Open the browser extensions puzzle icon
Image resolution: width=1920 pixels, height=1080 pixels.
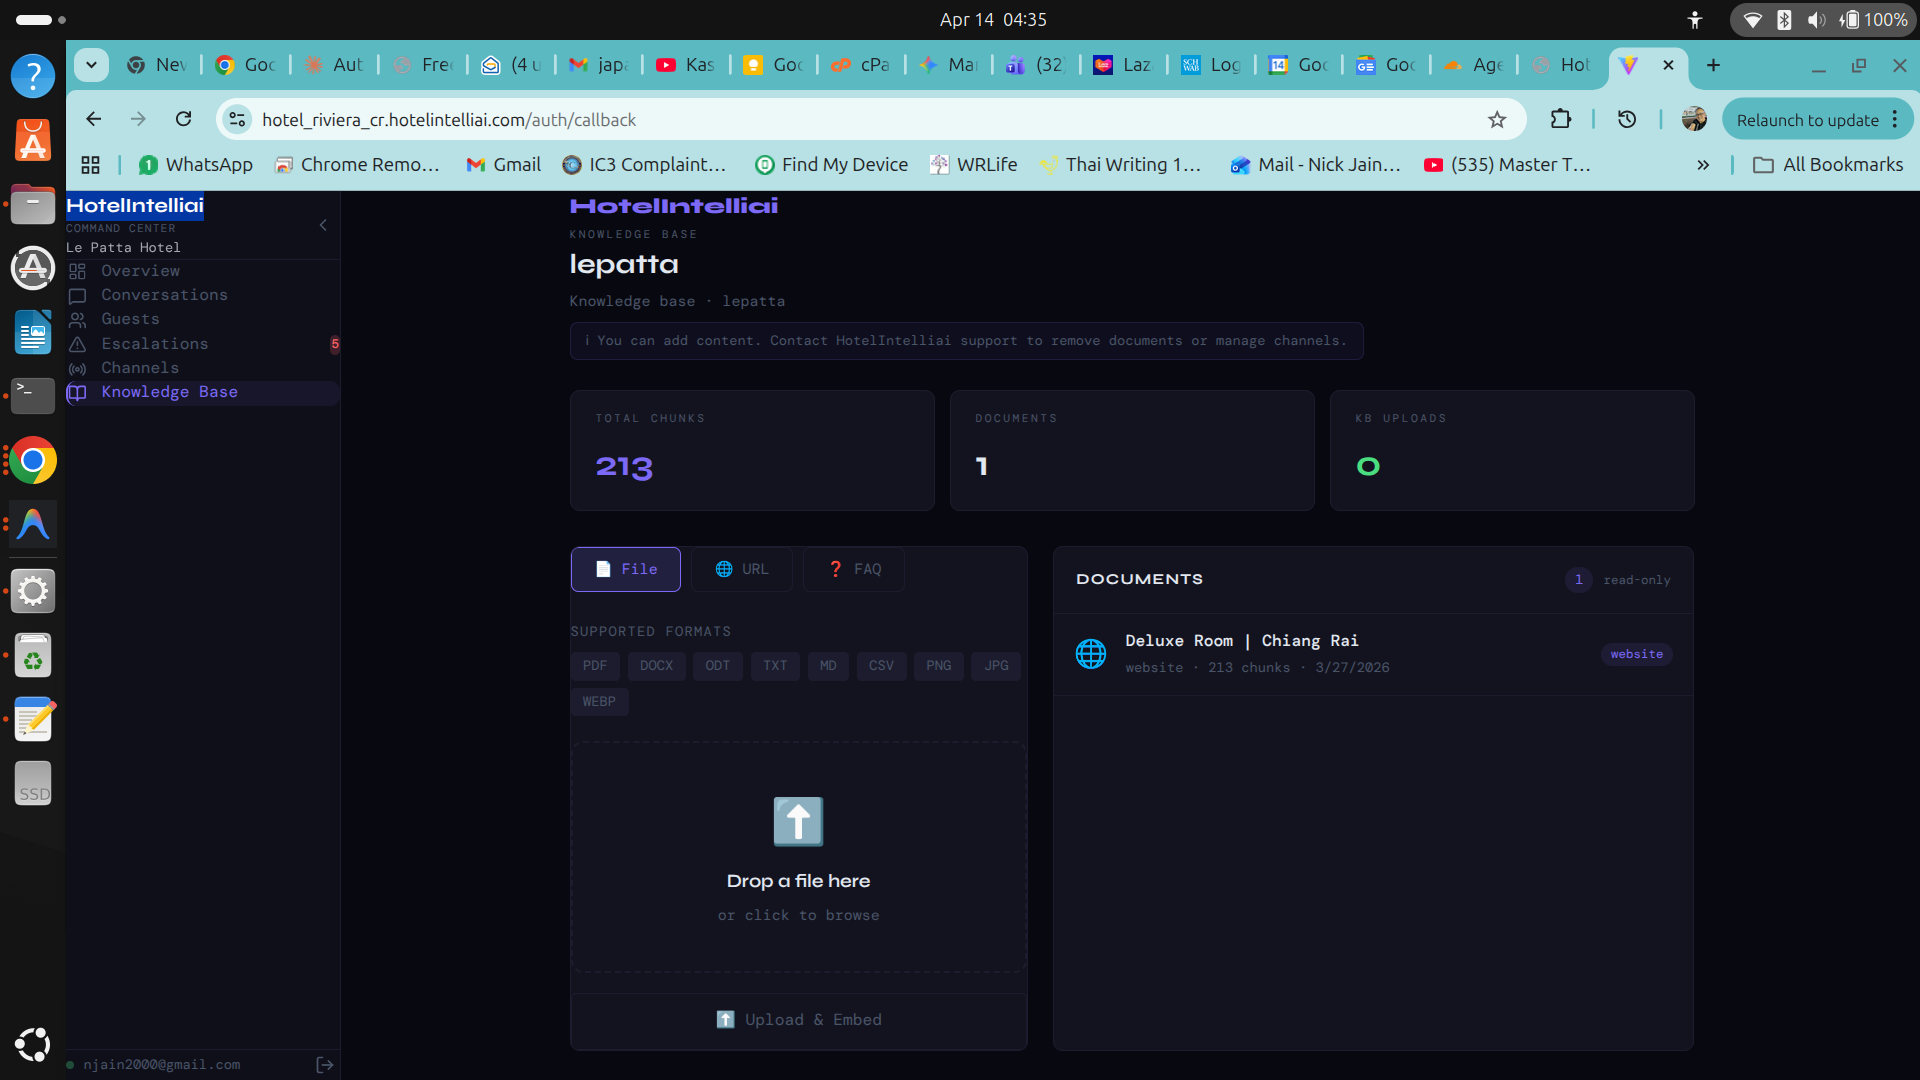tap(1560, 119)
